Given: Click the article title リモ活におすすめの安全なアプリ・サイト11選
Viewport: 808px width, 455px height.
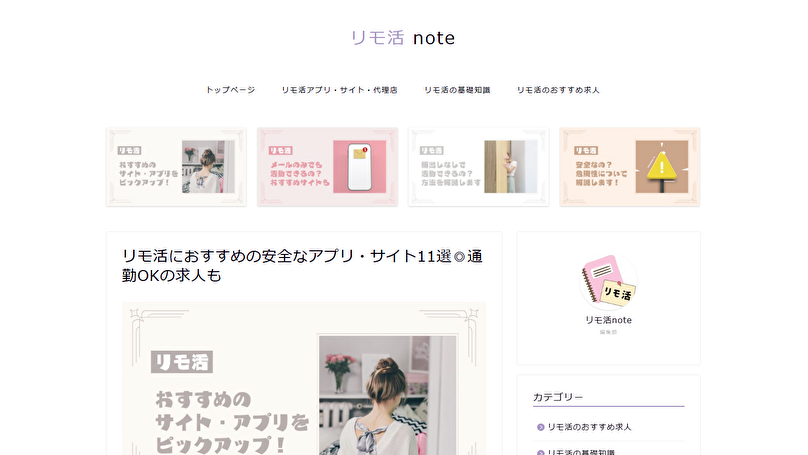Looking at the screenshot, I should point(302,265).
